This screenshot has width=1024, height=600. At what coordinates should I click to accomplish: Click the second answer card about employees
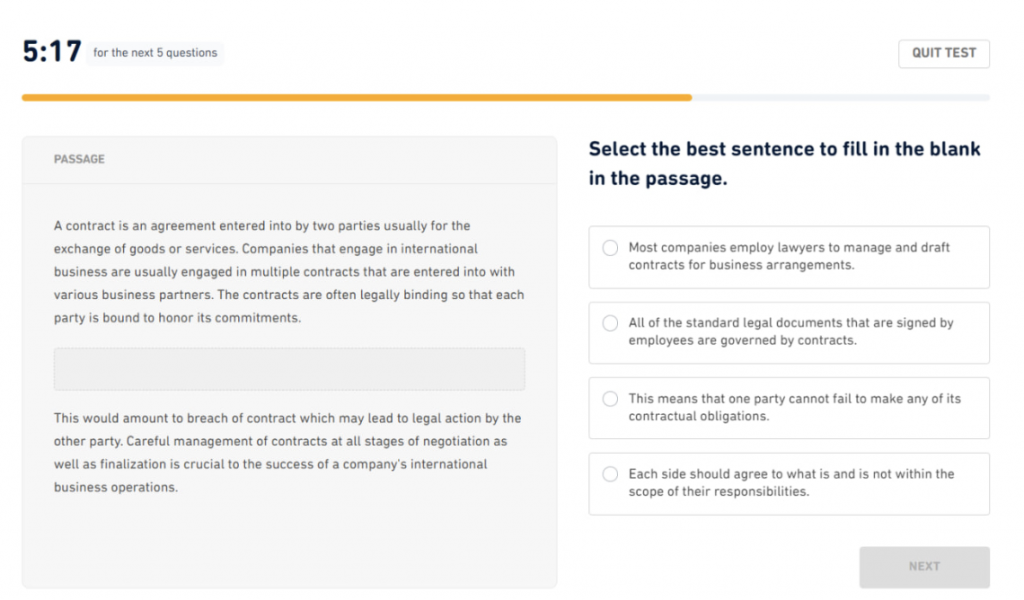(x=789, y=333)
